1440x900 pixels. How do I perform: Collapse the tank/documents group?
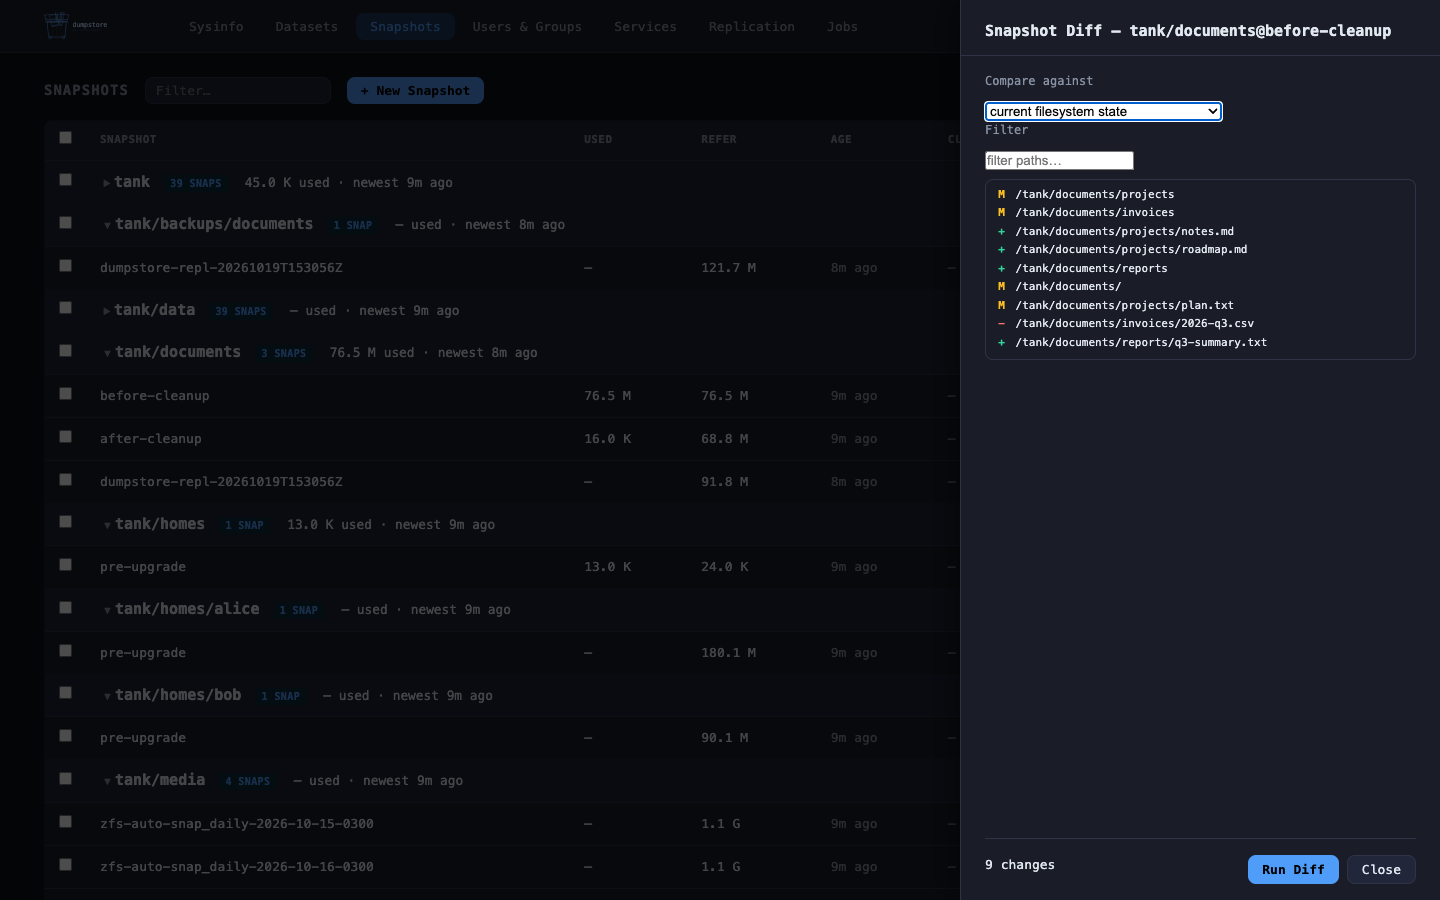coord(107,353)
